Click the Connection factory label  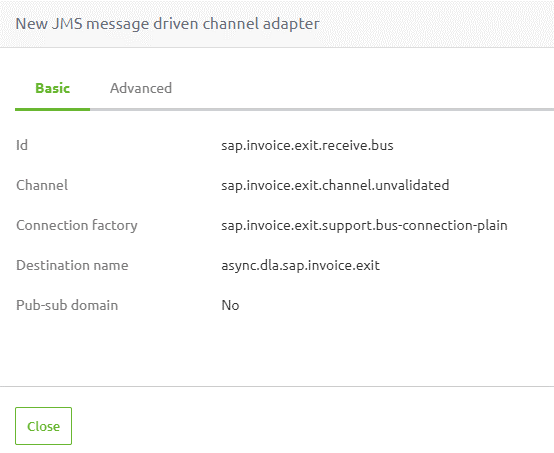click(77, 225)
